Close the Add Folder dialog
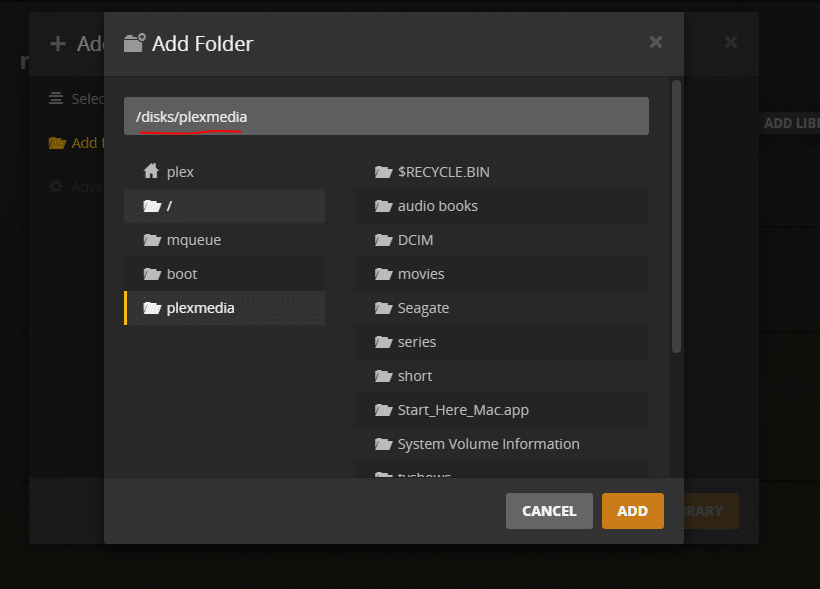This screenshot has height=589, width=820. [656, 42]
